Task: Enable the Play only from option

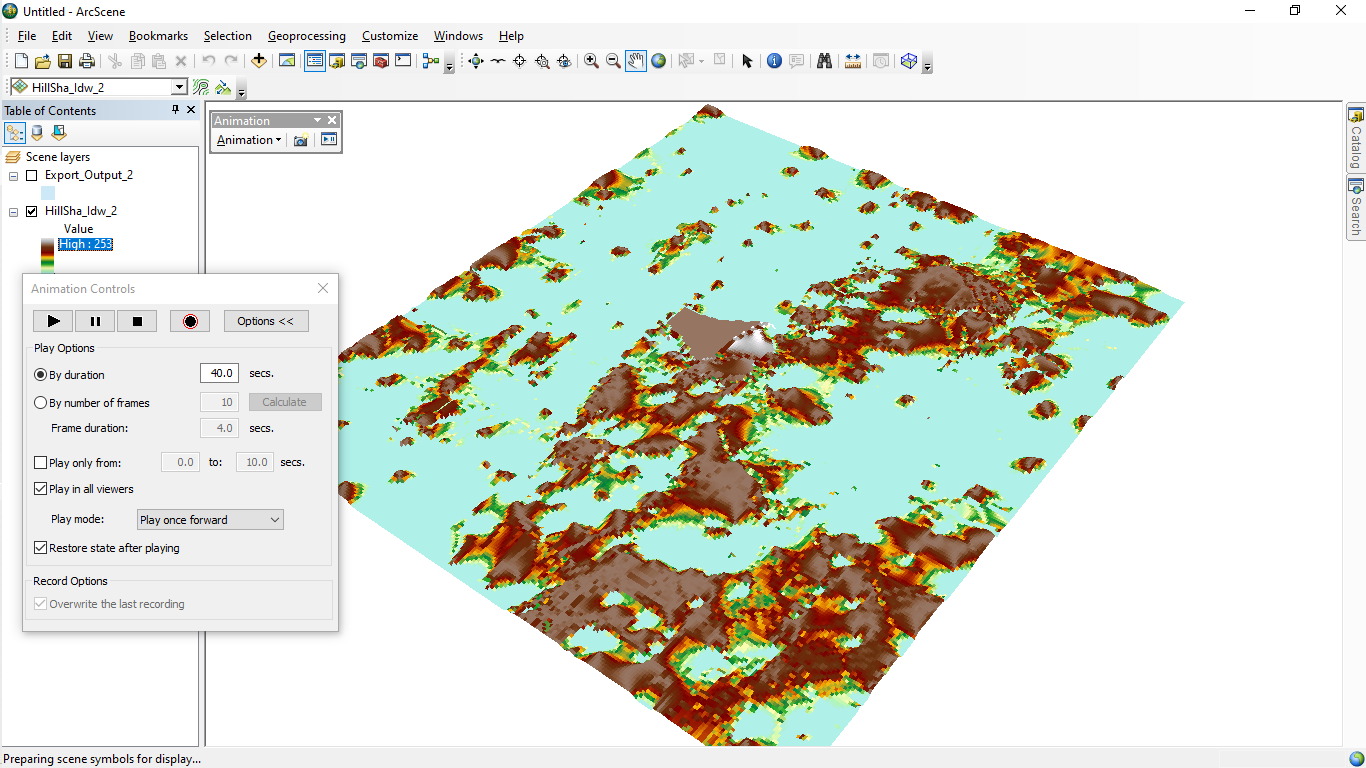Action: click(40, 462)
